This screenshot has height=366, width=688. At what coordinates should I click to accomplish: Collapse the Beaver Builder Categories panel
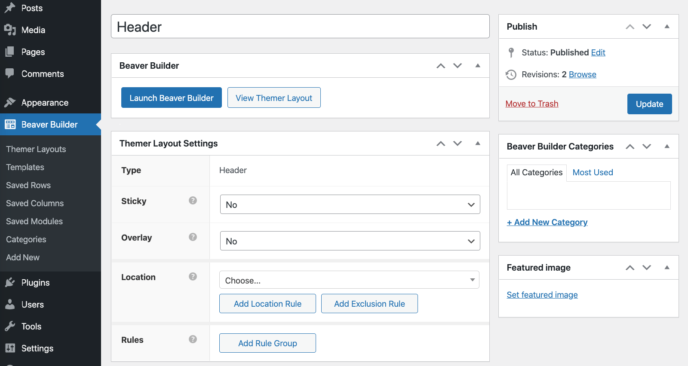[667, 147]
